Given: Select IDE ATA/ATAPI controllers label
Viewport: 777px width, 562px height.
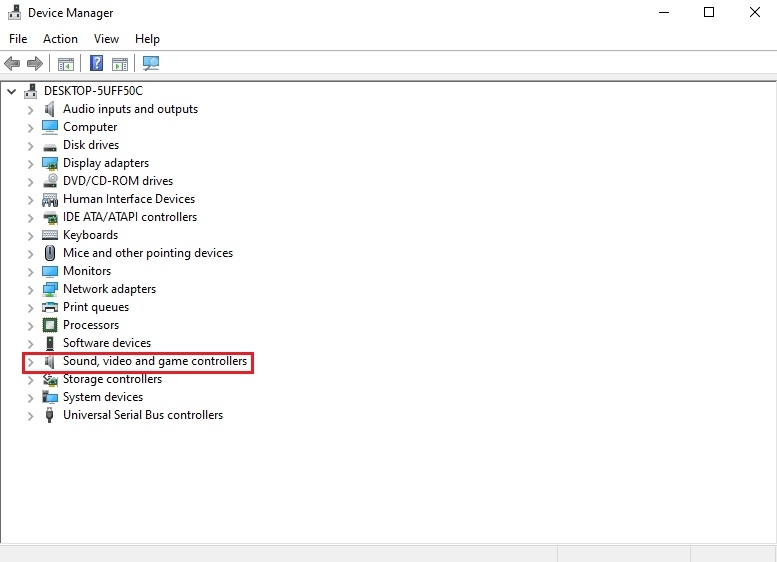Looking at the screenshot, I should [x=130, y=217].
